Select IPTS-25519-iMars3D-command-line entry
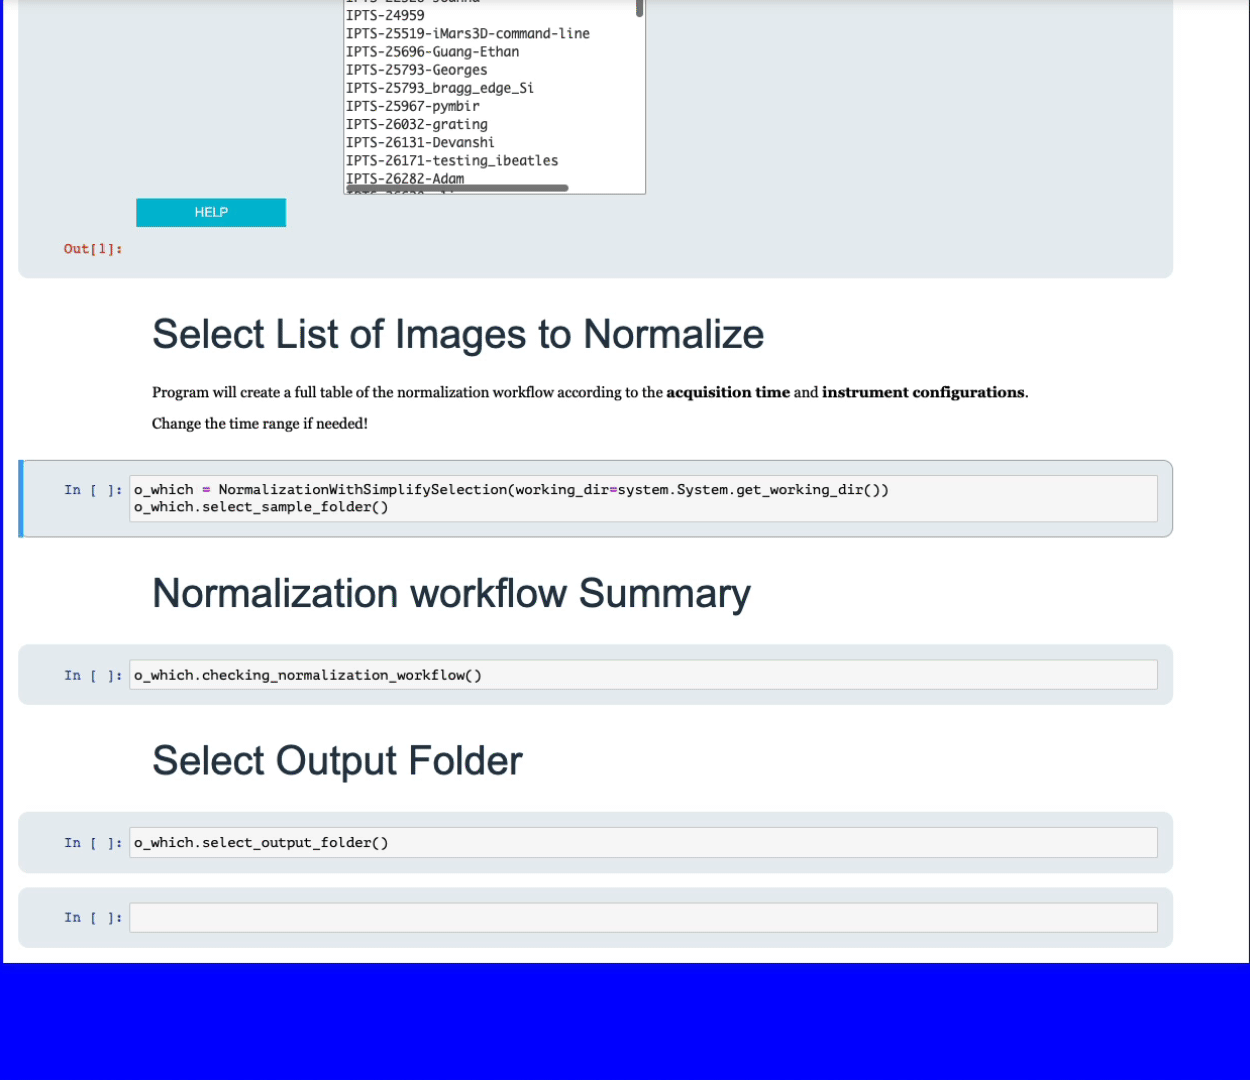This screenshot has height=1080, width=1250. [467, 33]
